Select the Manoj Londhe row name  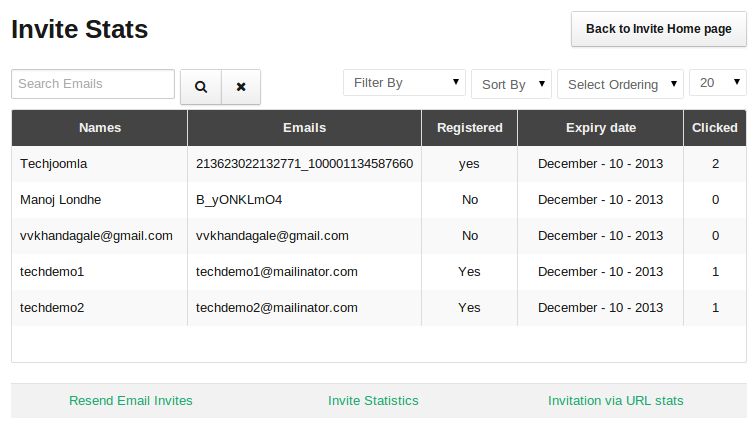click(62, 199)
